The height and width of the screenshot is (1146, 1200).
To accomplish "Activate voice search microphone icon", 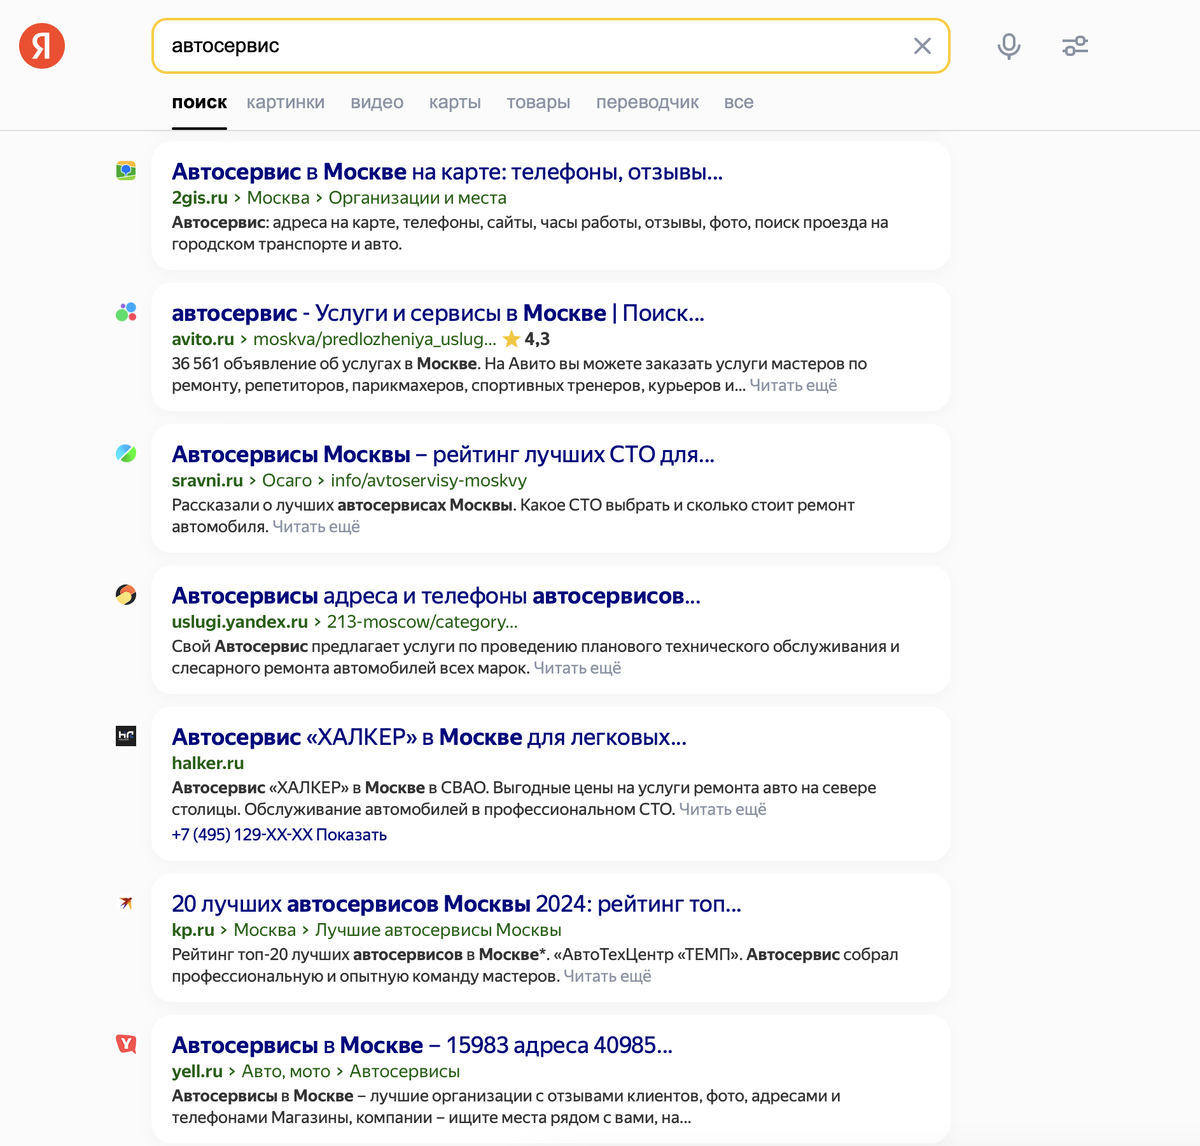I will click(x=1009, y=46).
